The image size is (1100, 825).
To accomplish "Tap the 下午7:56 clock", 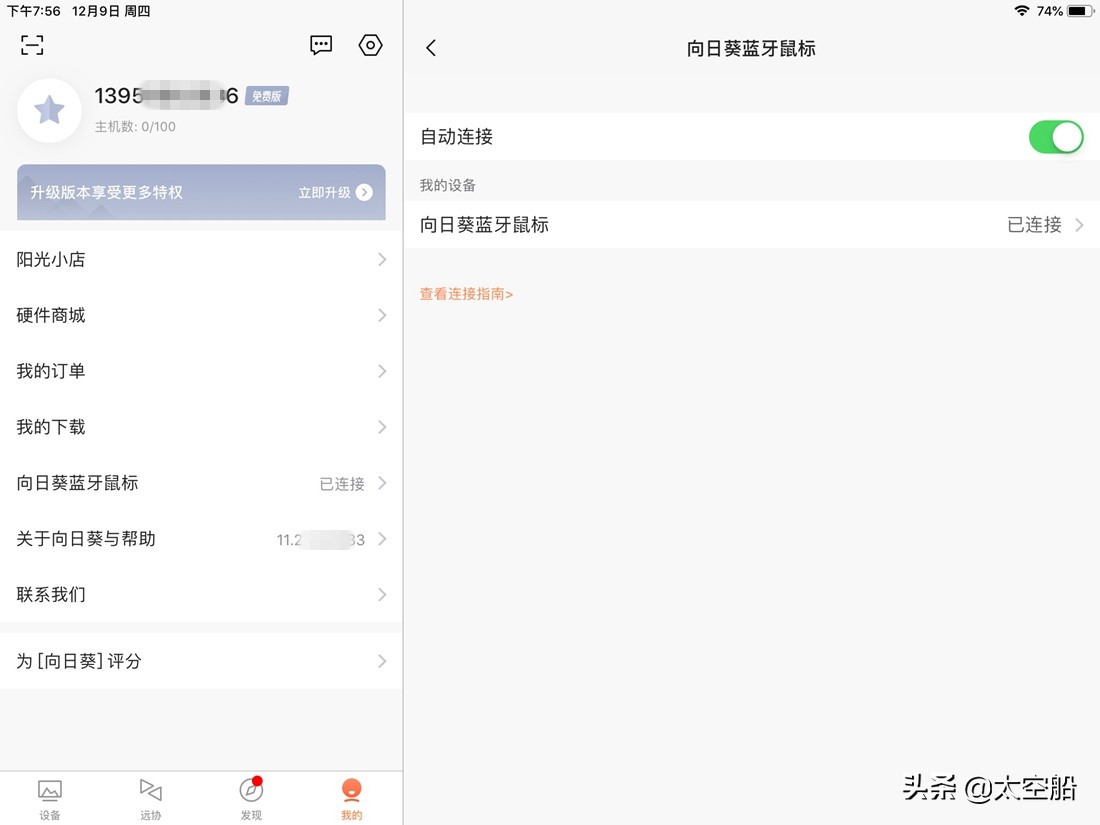I will pos(34,11).
